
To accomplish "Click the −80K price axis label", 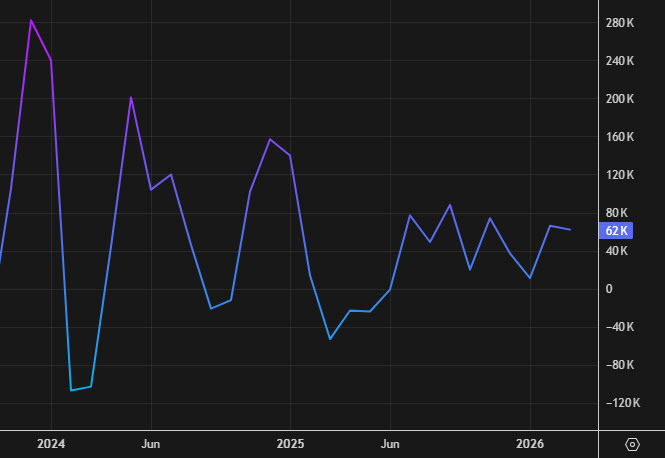I will (x=620, y=365).
